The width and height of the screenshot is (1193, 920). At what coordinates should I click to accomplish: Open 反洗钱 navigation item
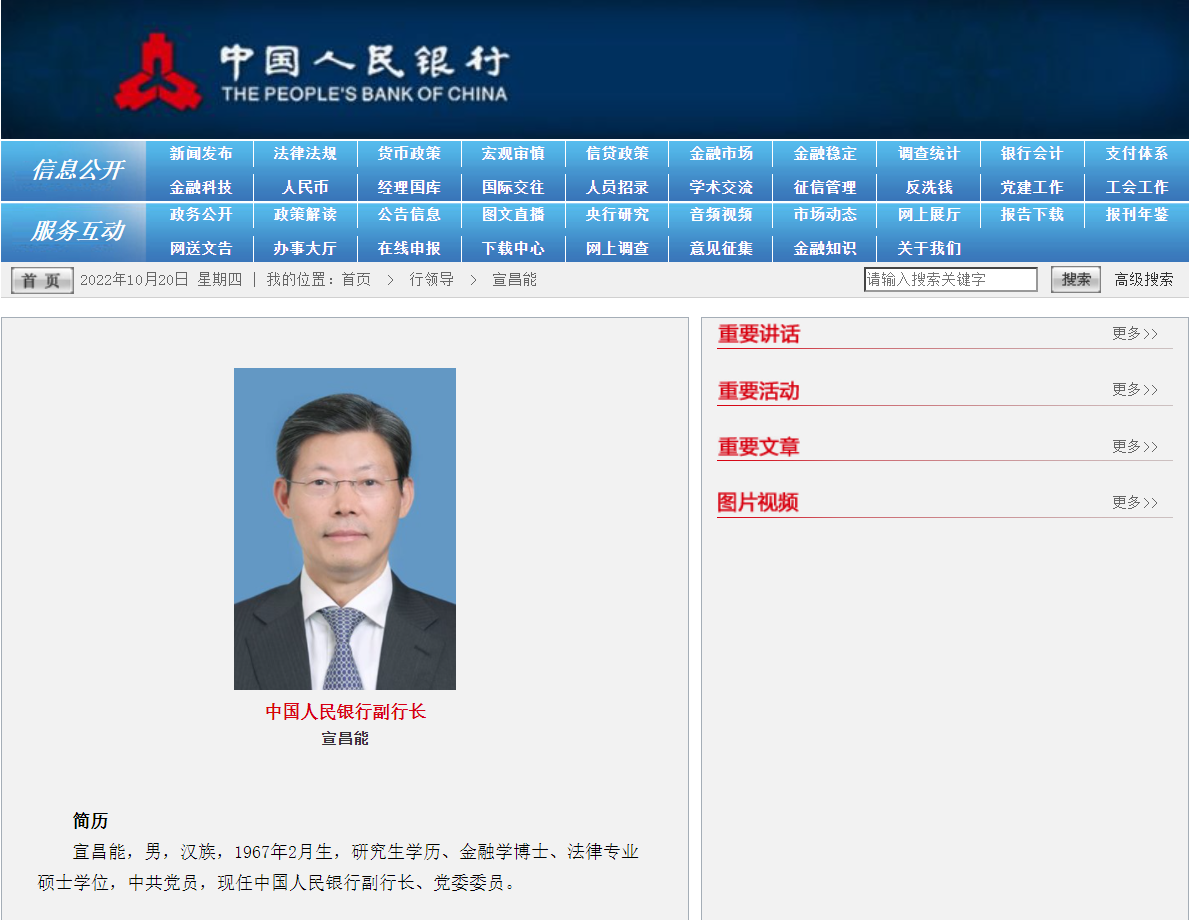coord(929,188)
